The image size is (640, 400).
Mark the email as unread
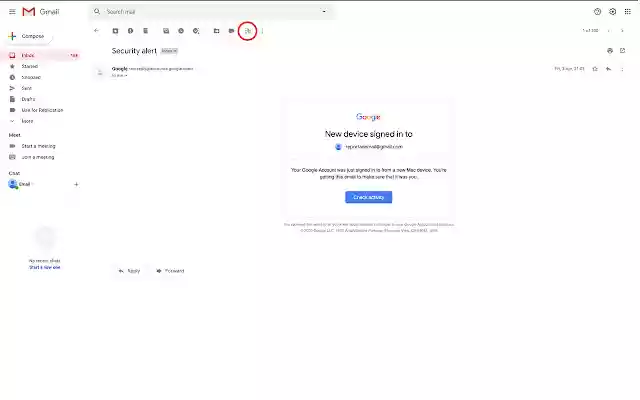(166, 31)
